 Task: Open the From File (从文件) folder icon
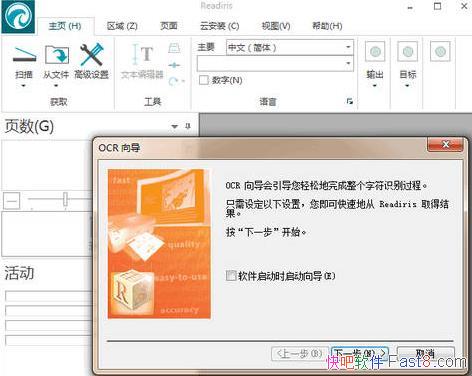point(57,55)
